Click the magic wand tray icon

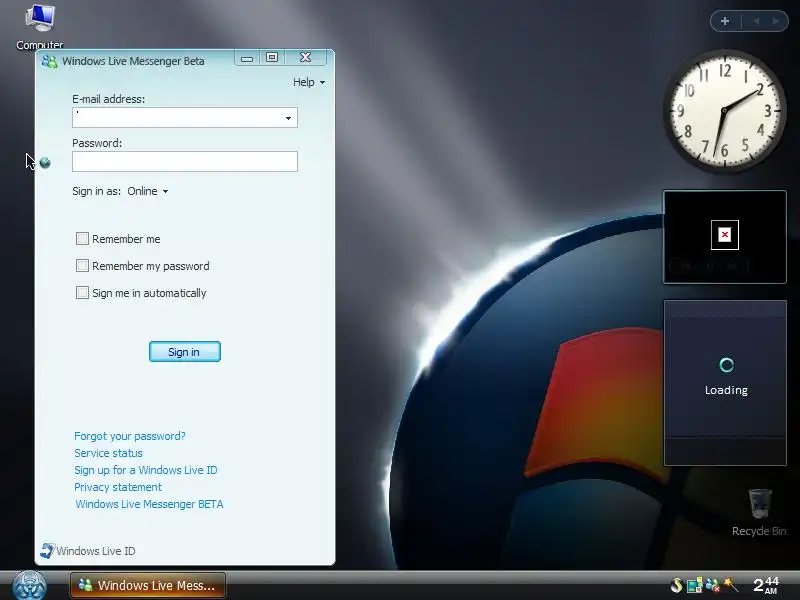click(731, 585)
